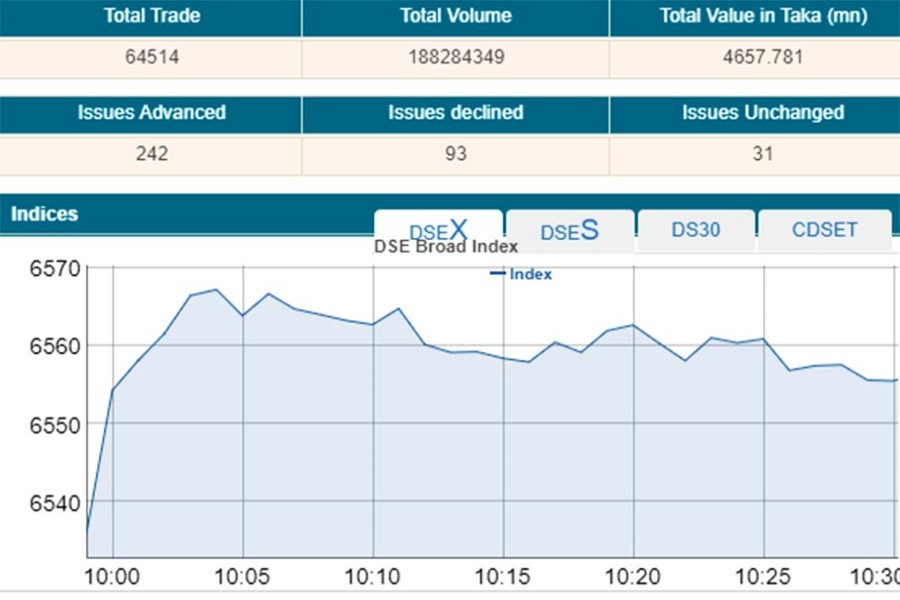This screenshot has width=900, height=600.
Task: Select the DS30 tab
Action: (x=696, y=229)
